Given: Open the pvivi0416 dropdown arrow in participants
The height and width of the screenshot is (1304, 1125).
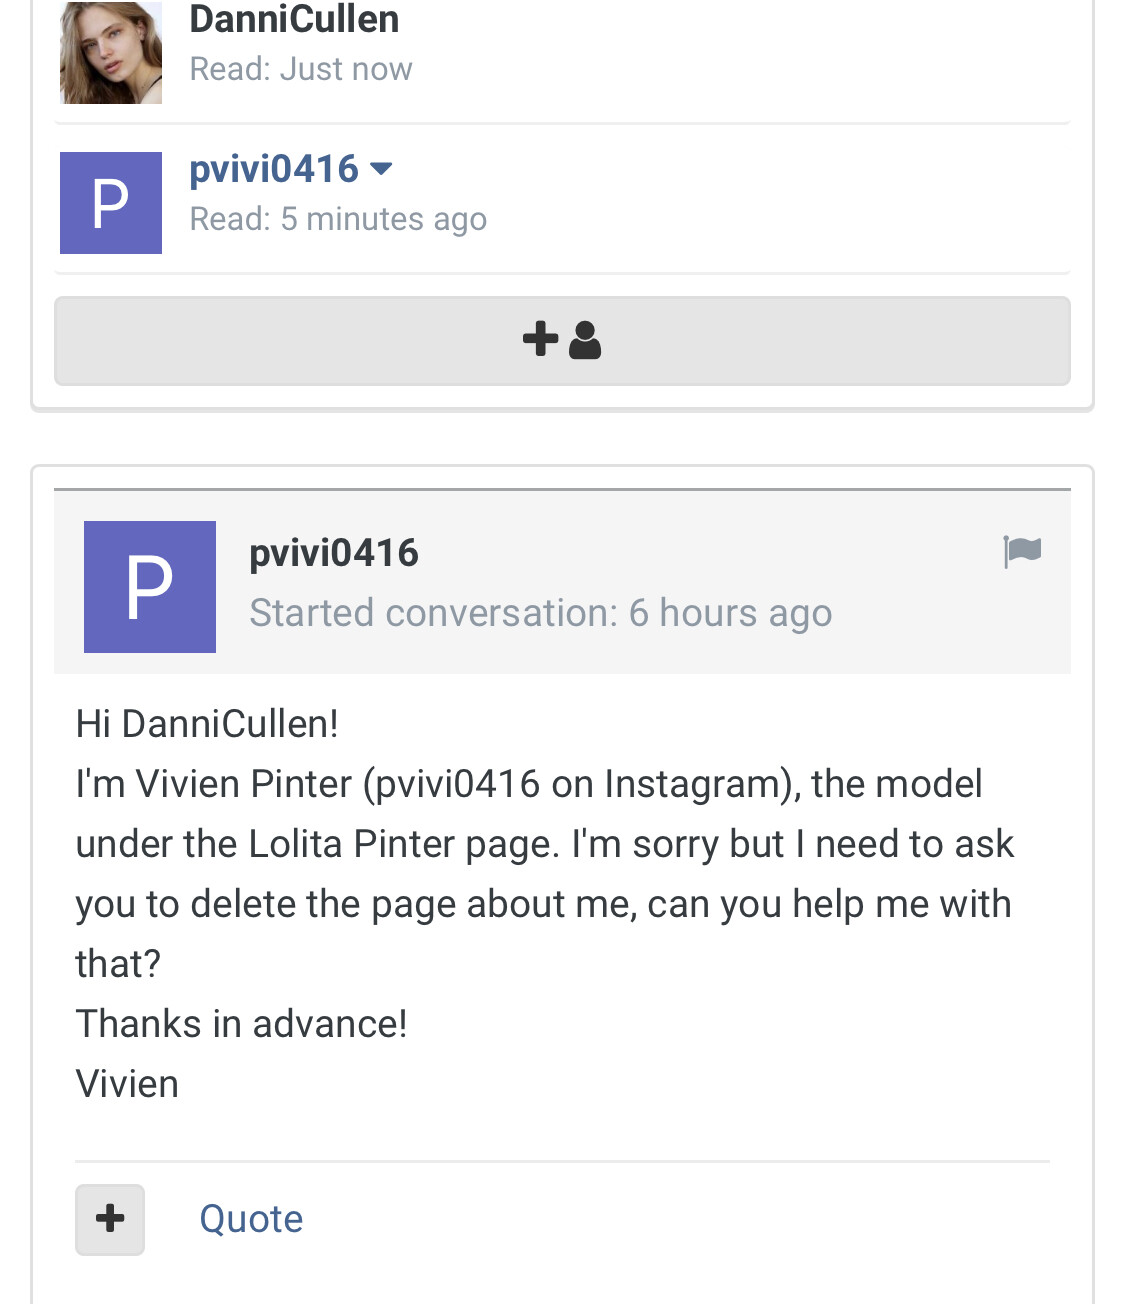Looking at the screenshot, I should (381, 169).
